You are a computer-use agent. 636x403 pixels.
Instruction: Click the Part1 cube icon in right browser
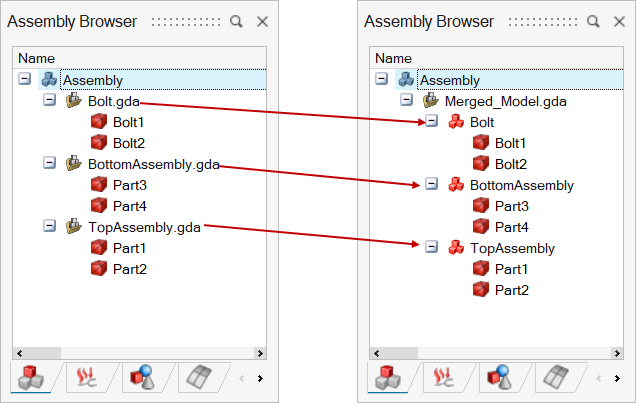click(481, 268)
